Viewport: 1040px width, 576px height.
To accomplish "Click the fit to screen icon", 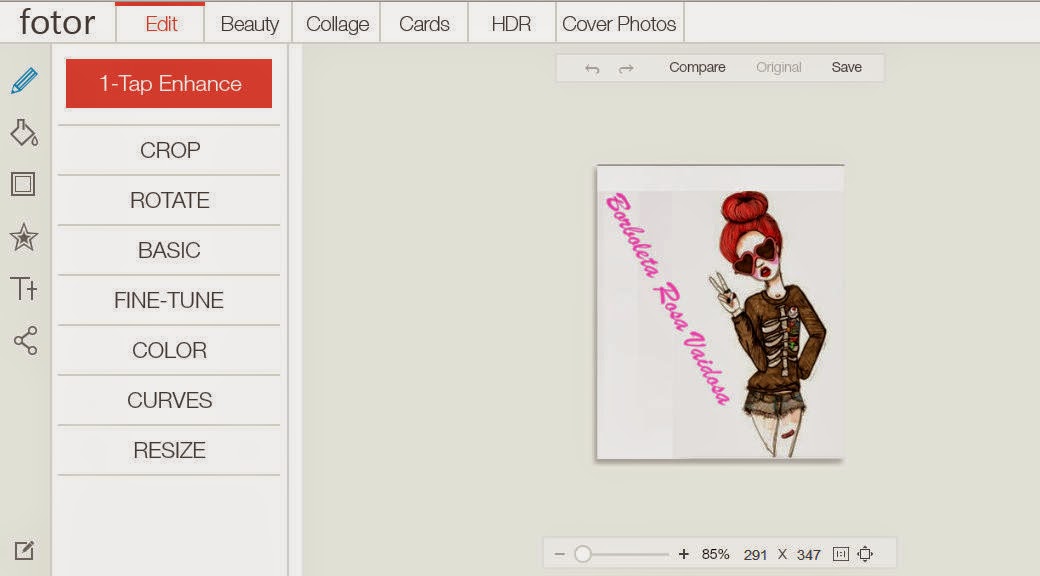I will click(865, 553).
